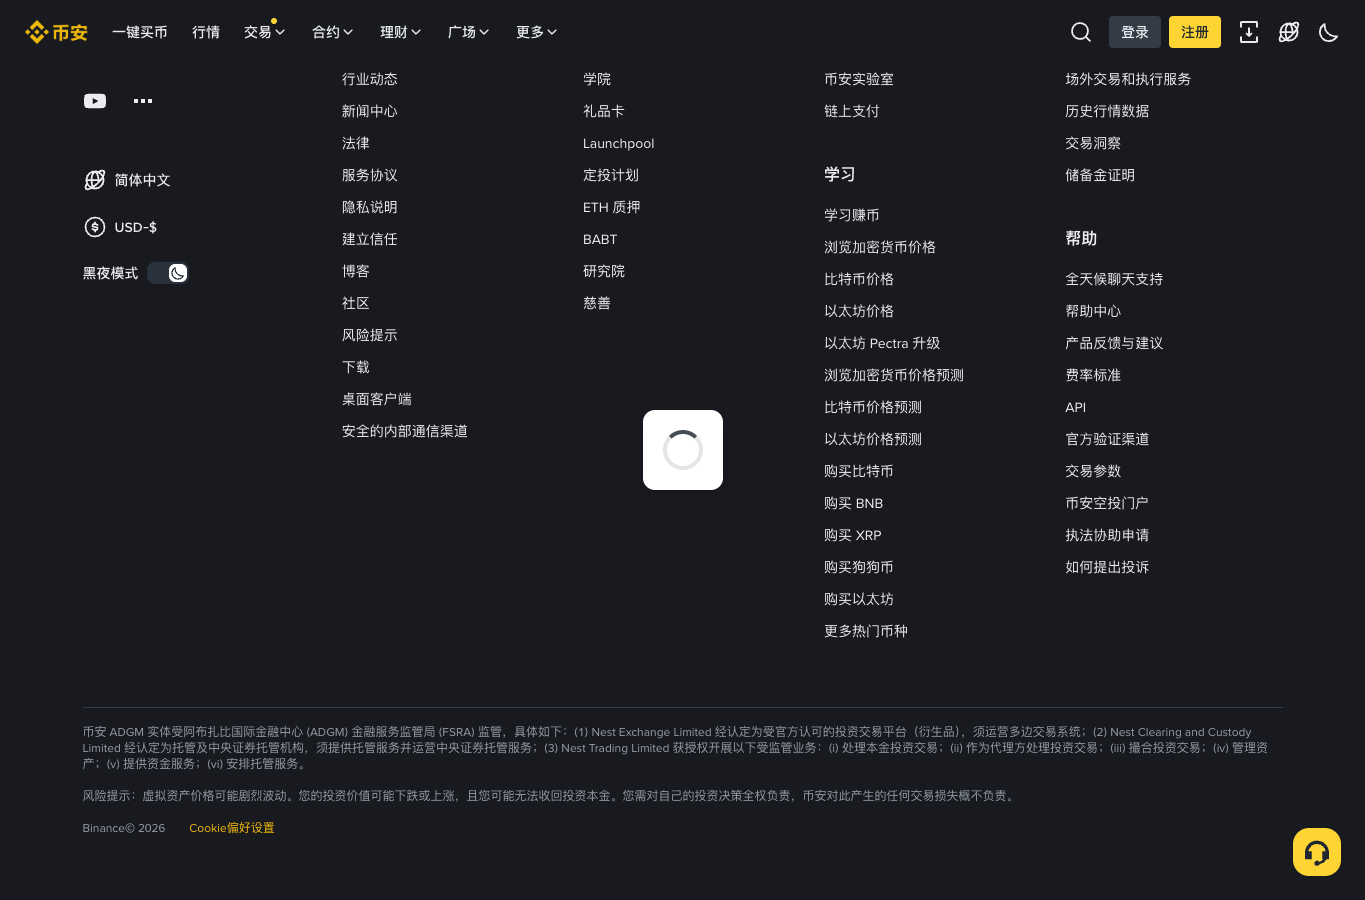
Task: Open the 博客 footer link
Action: pos(356,271)
